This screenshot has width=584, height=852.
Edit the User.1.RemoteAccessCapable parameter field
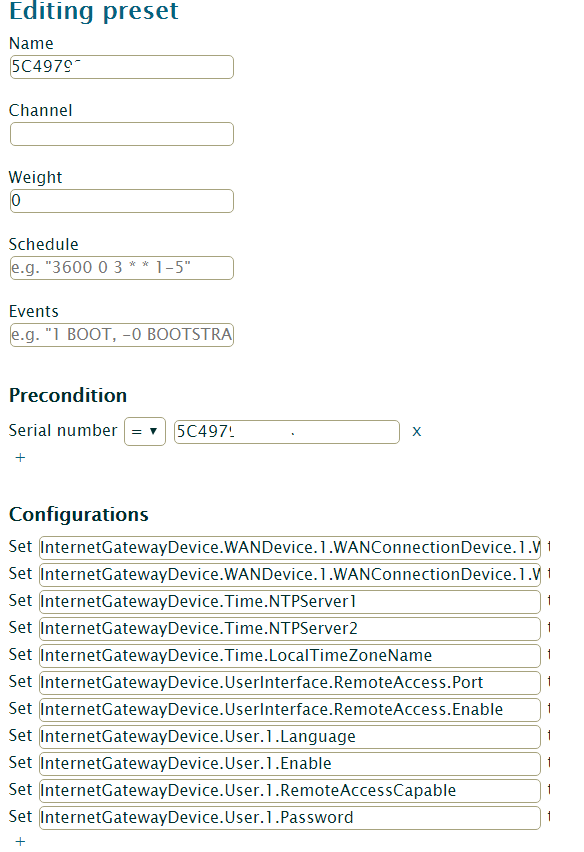pos(290,791)
